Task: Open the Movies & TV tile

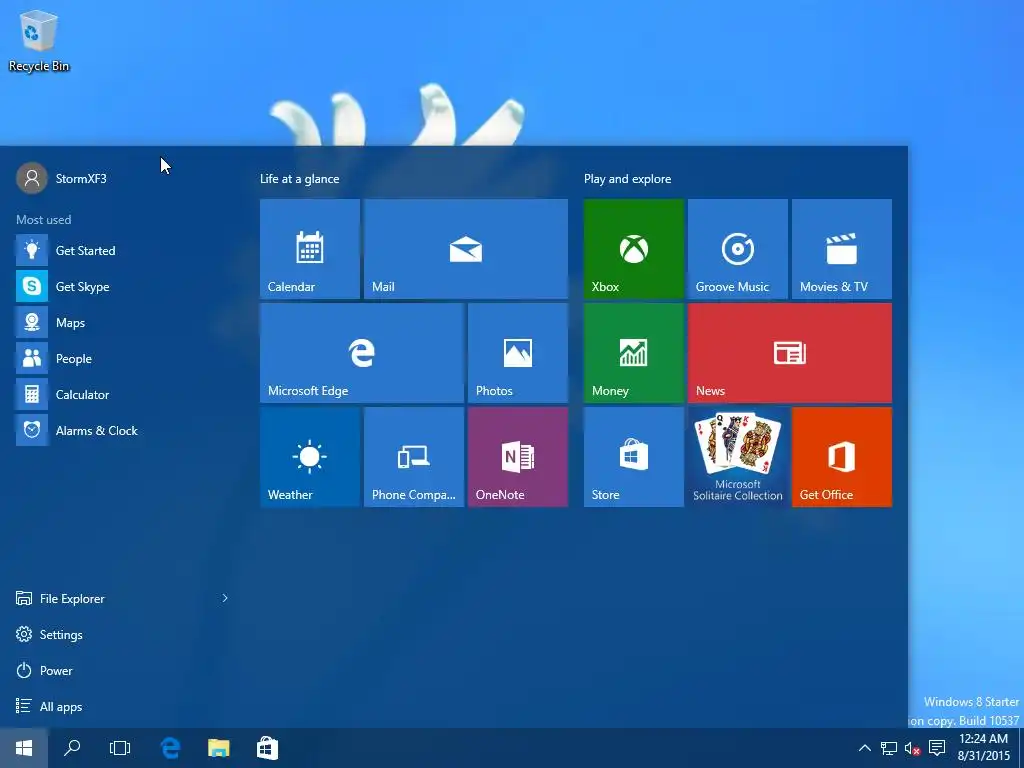Action: 842,249
